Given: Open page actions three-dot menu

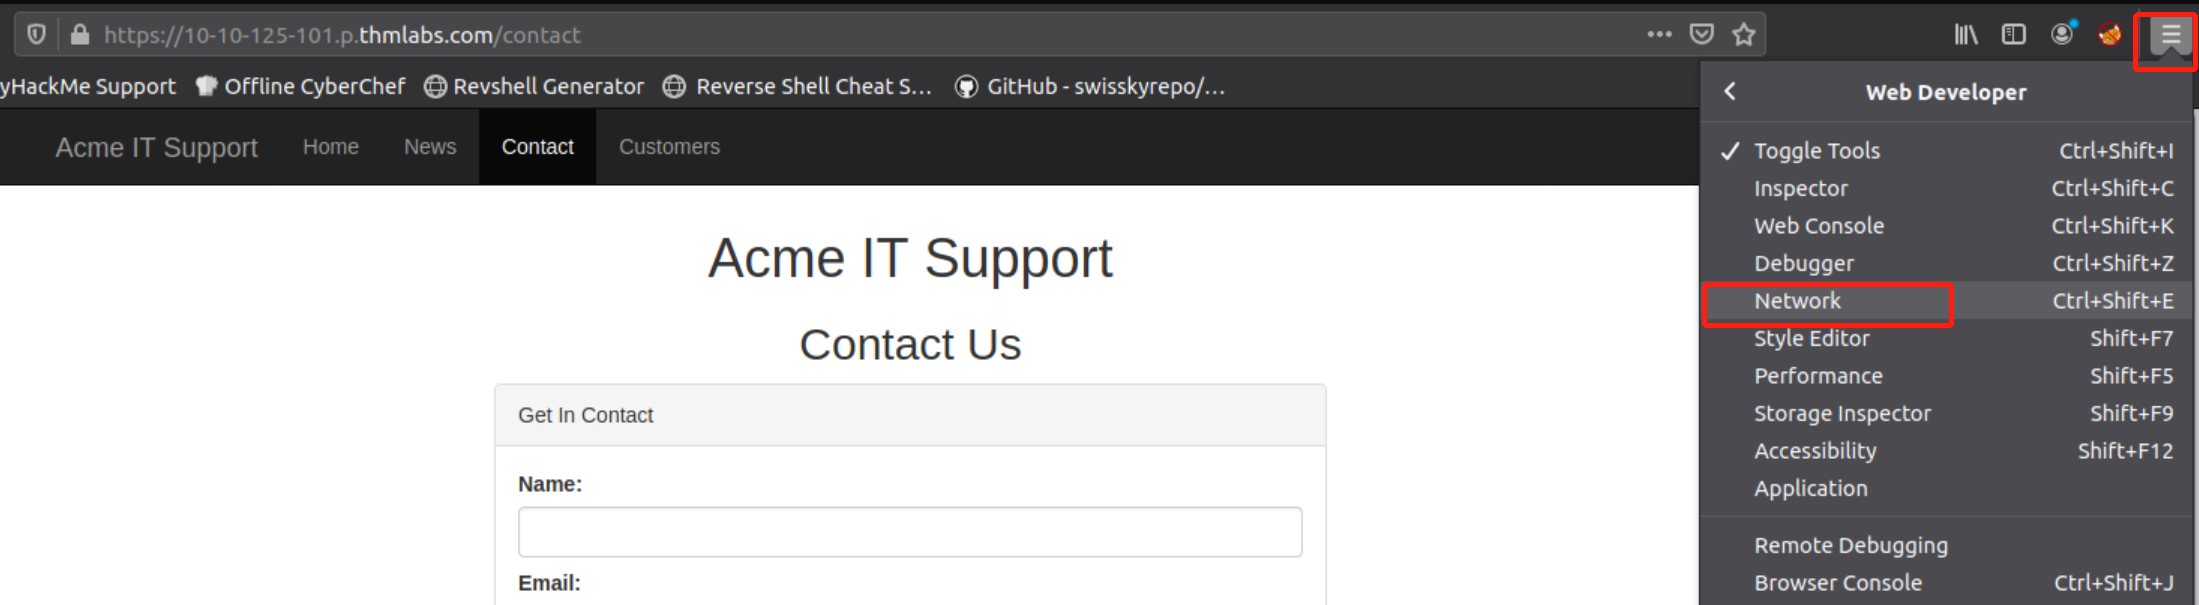Looking at the screenshot, I should 1659,35.
